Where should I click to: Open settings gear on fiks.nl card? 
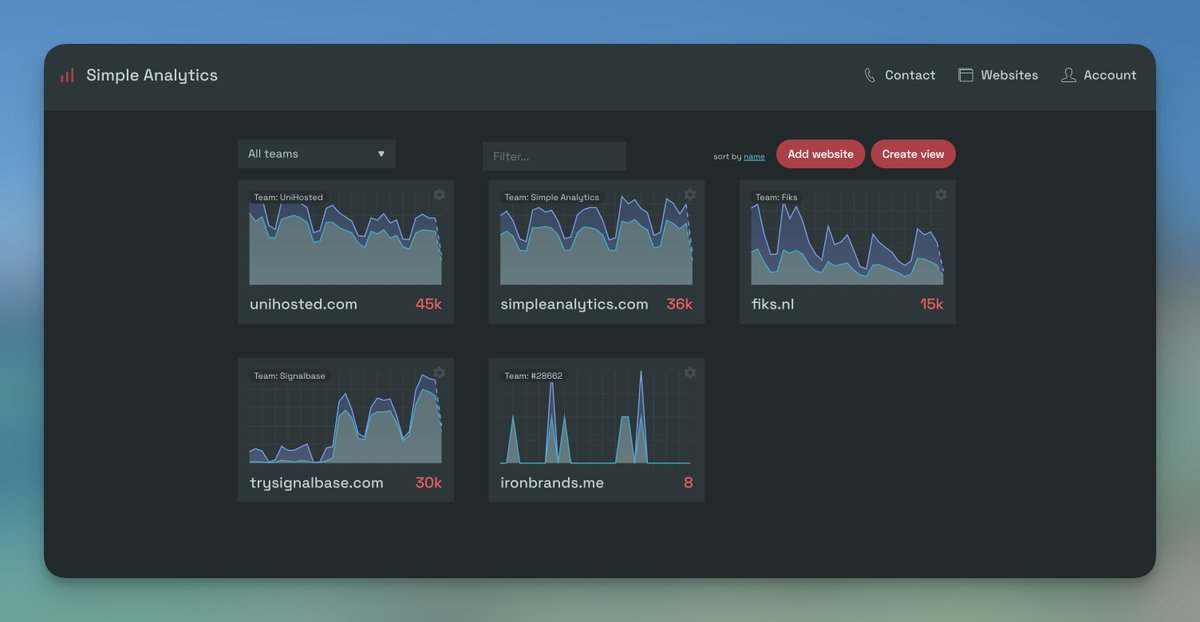[941, 194]
